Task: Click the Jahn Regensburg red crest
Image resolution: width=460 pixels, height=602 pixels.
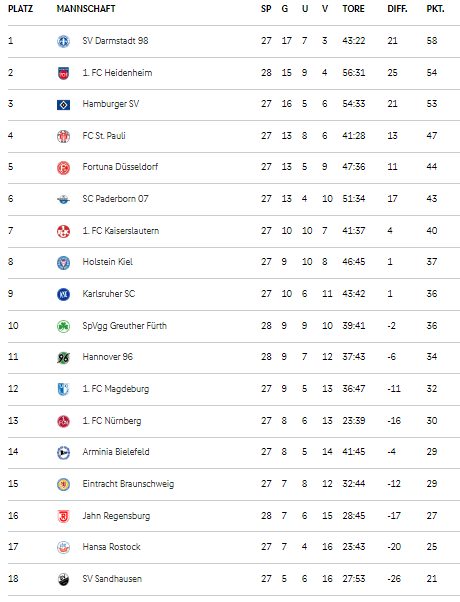Action: click(63, 516)
